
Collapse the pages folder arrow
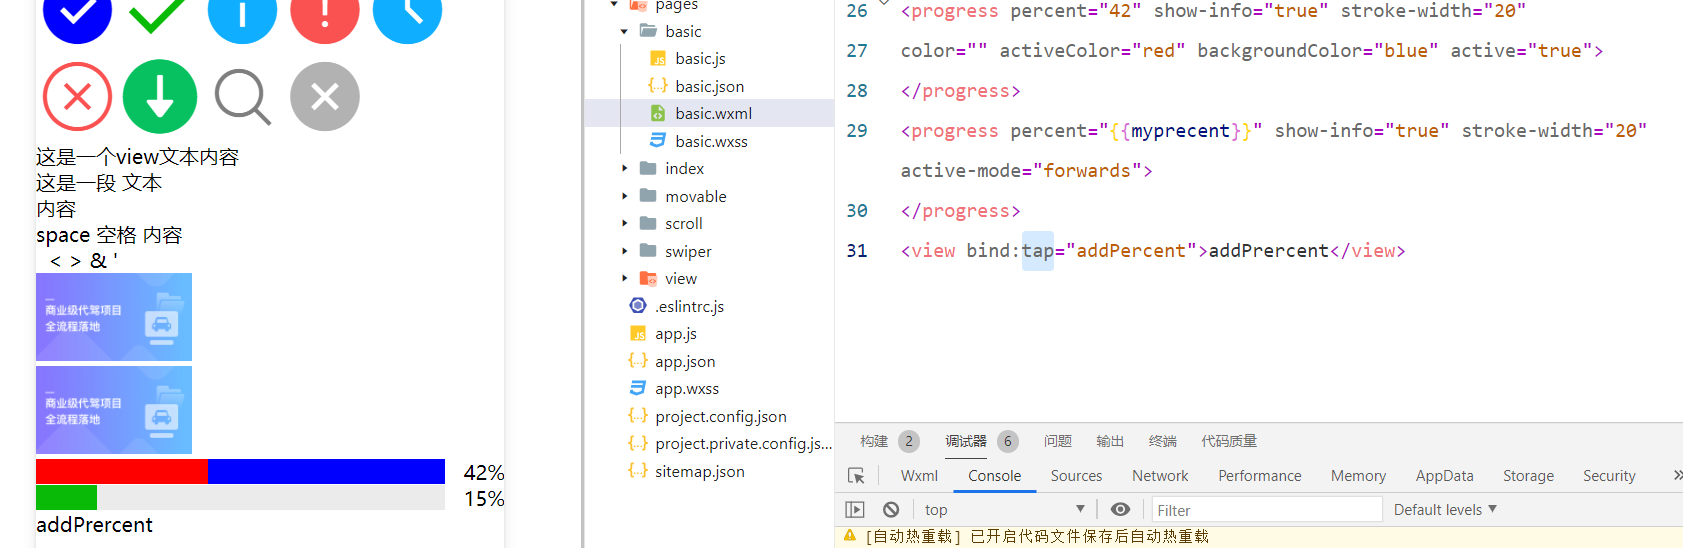coord(614,5)
